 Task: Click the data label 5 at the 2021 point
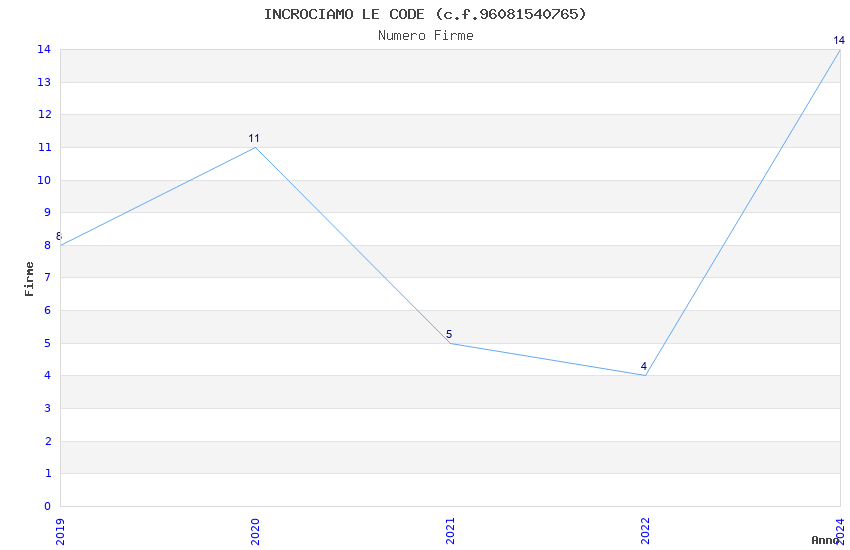click(x=449, y=334)
